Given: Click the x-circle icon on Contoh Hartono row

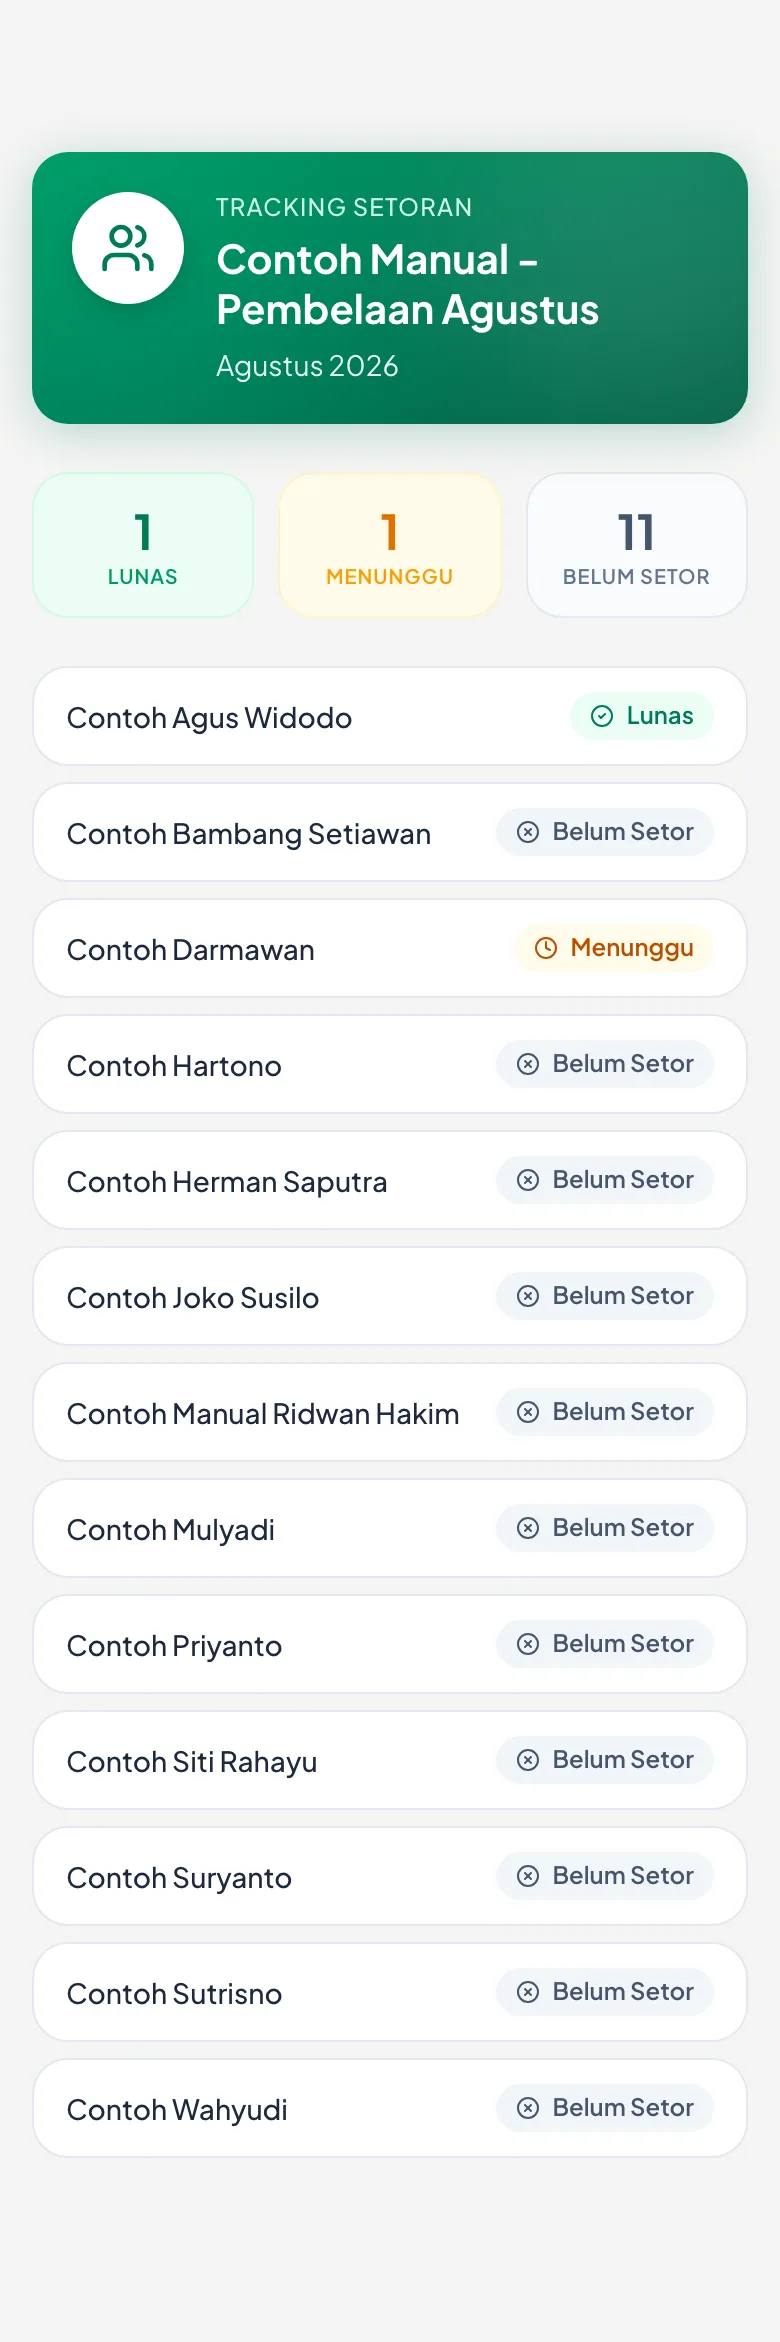Looking at the screenshot, I should [528, 1064].
